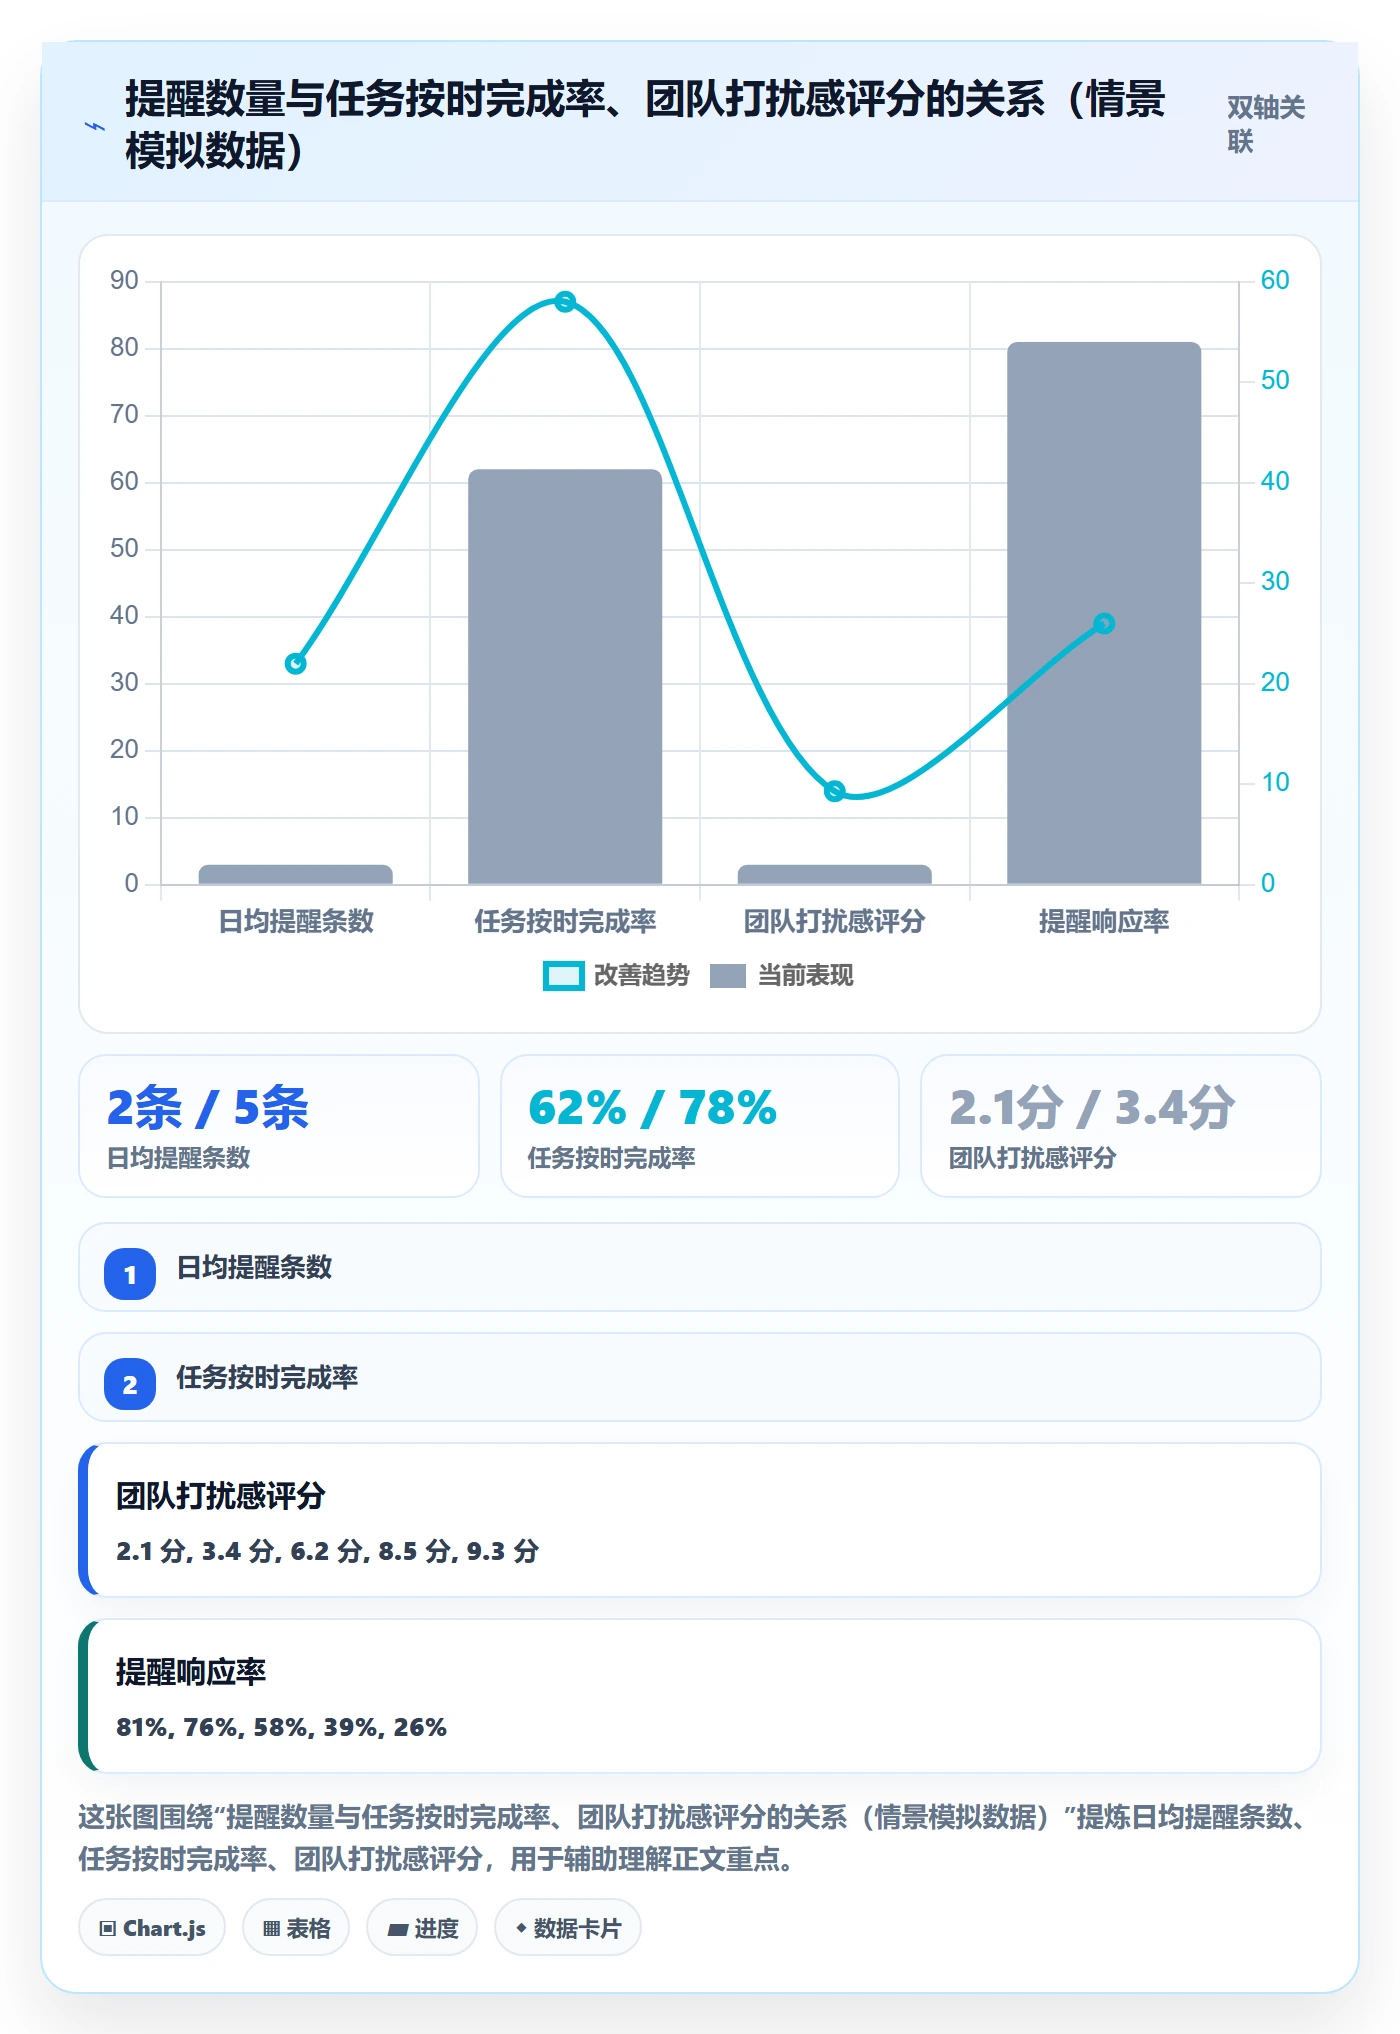Click the number 2 badge icon

coord(130,1384)
